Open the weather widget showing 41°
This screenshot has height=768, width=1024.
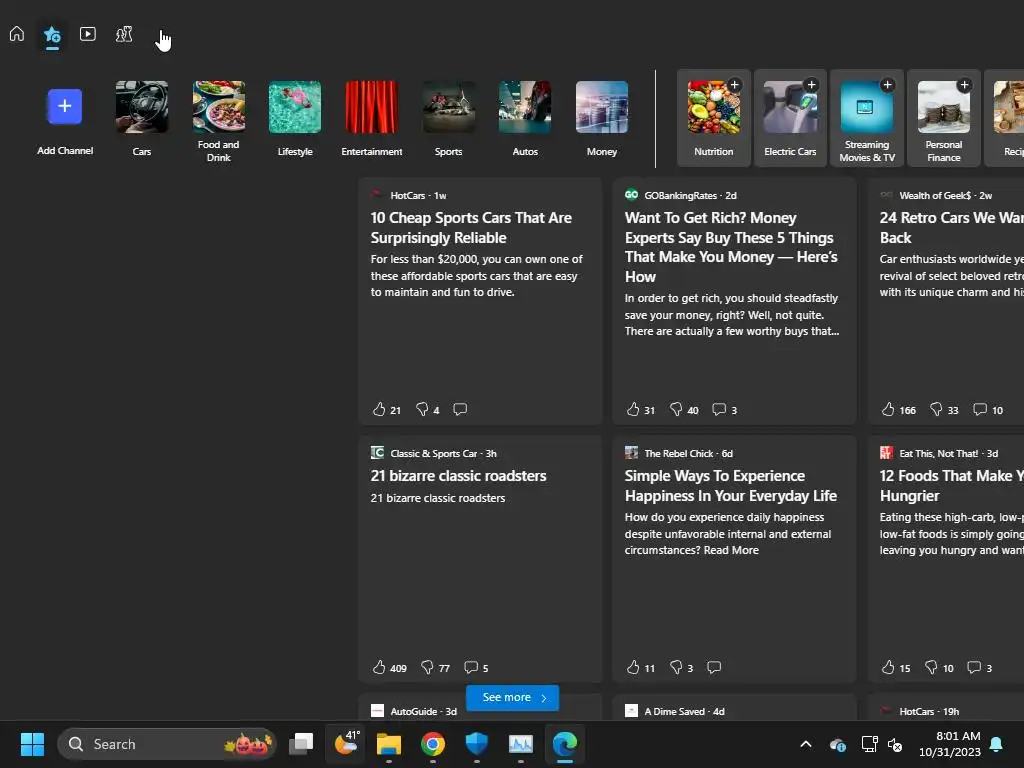tap(346, 744)
